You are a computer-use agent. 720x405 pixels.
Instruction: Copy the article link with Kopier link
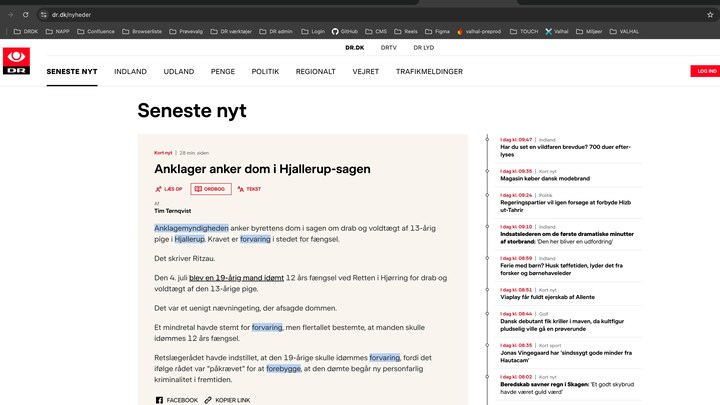(227, 400)
